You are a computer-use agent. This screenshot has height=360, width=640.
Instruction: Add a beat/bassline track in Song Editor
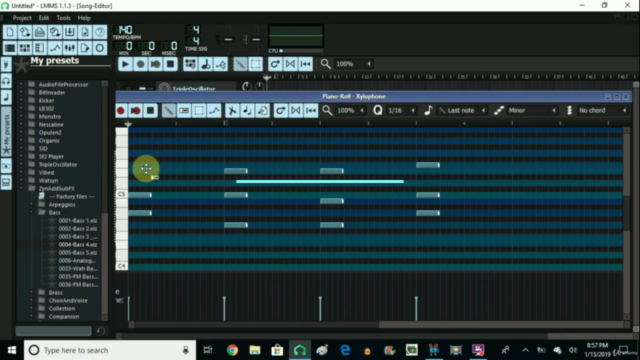(190, 64)
